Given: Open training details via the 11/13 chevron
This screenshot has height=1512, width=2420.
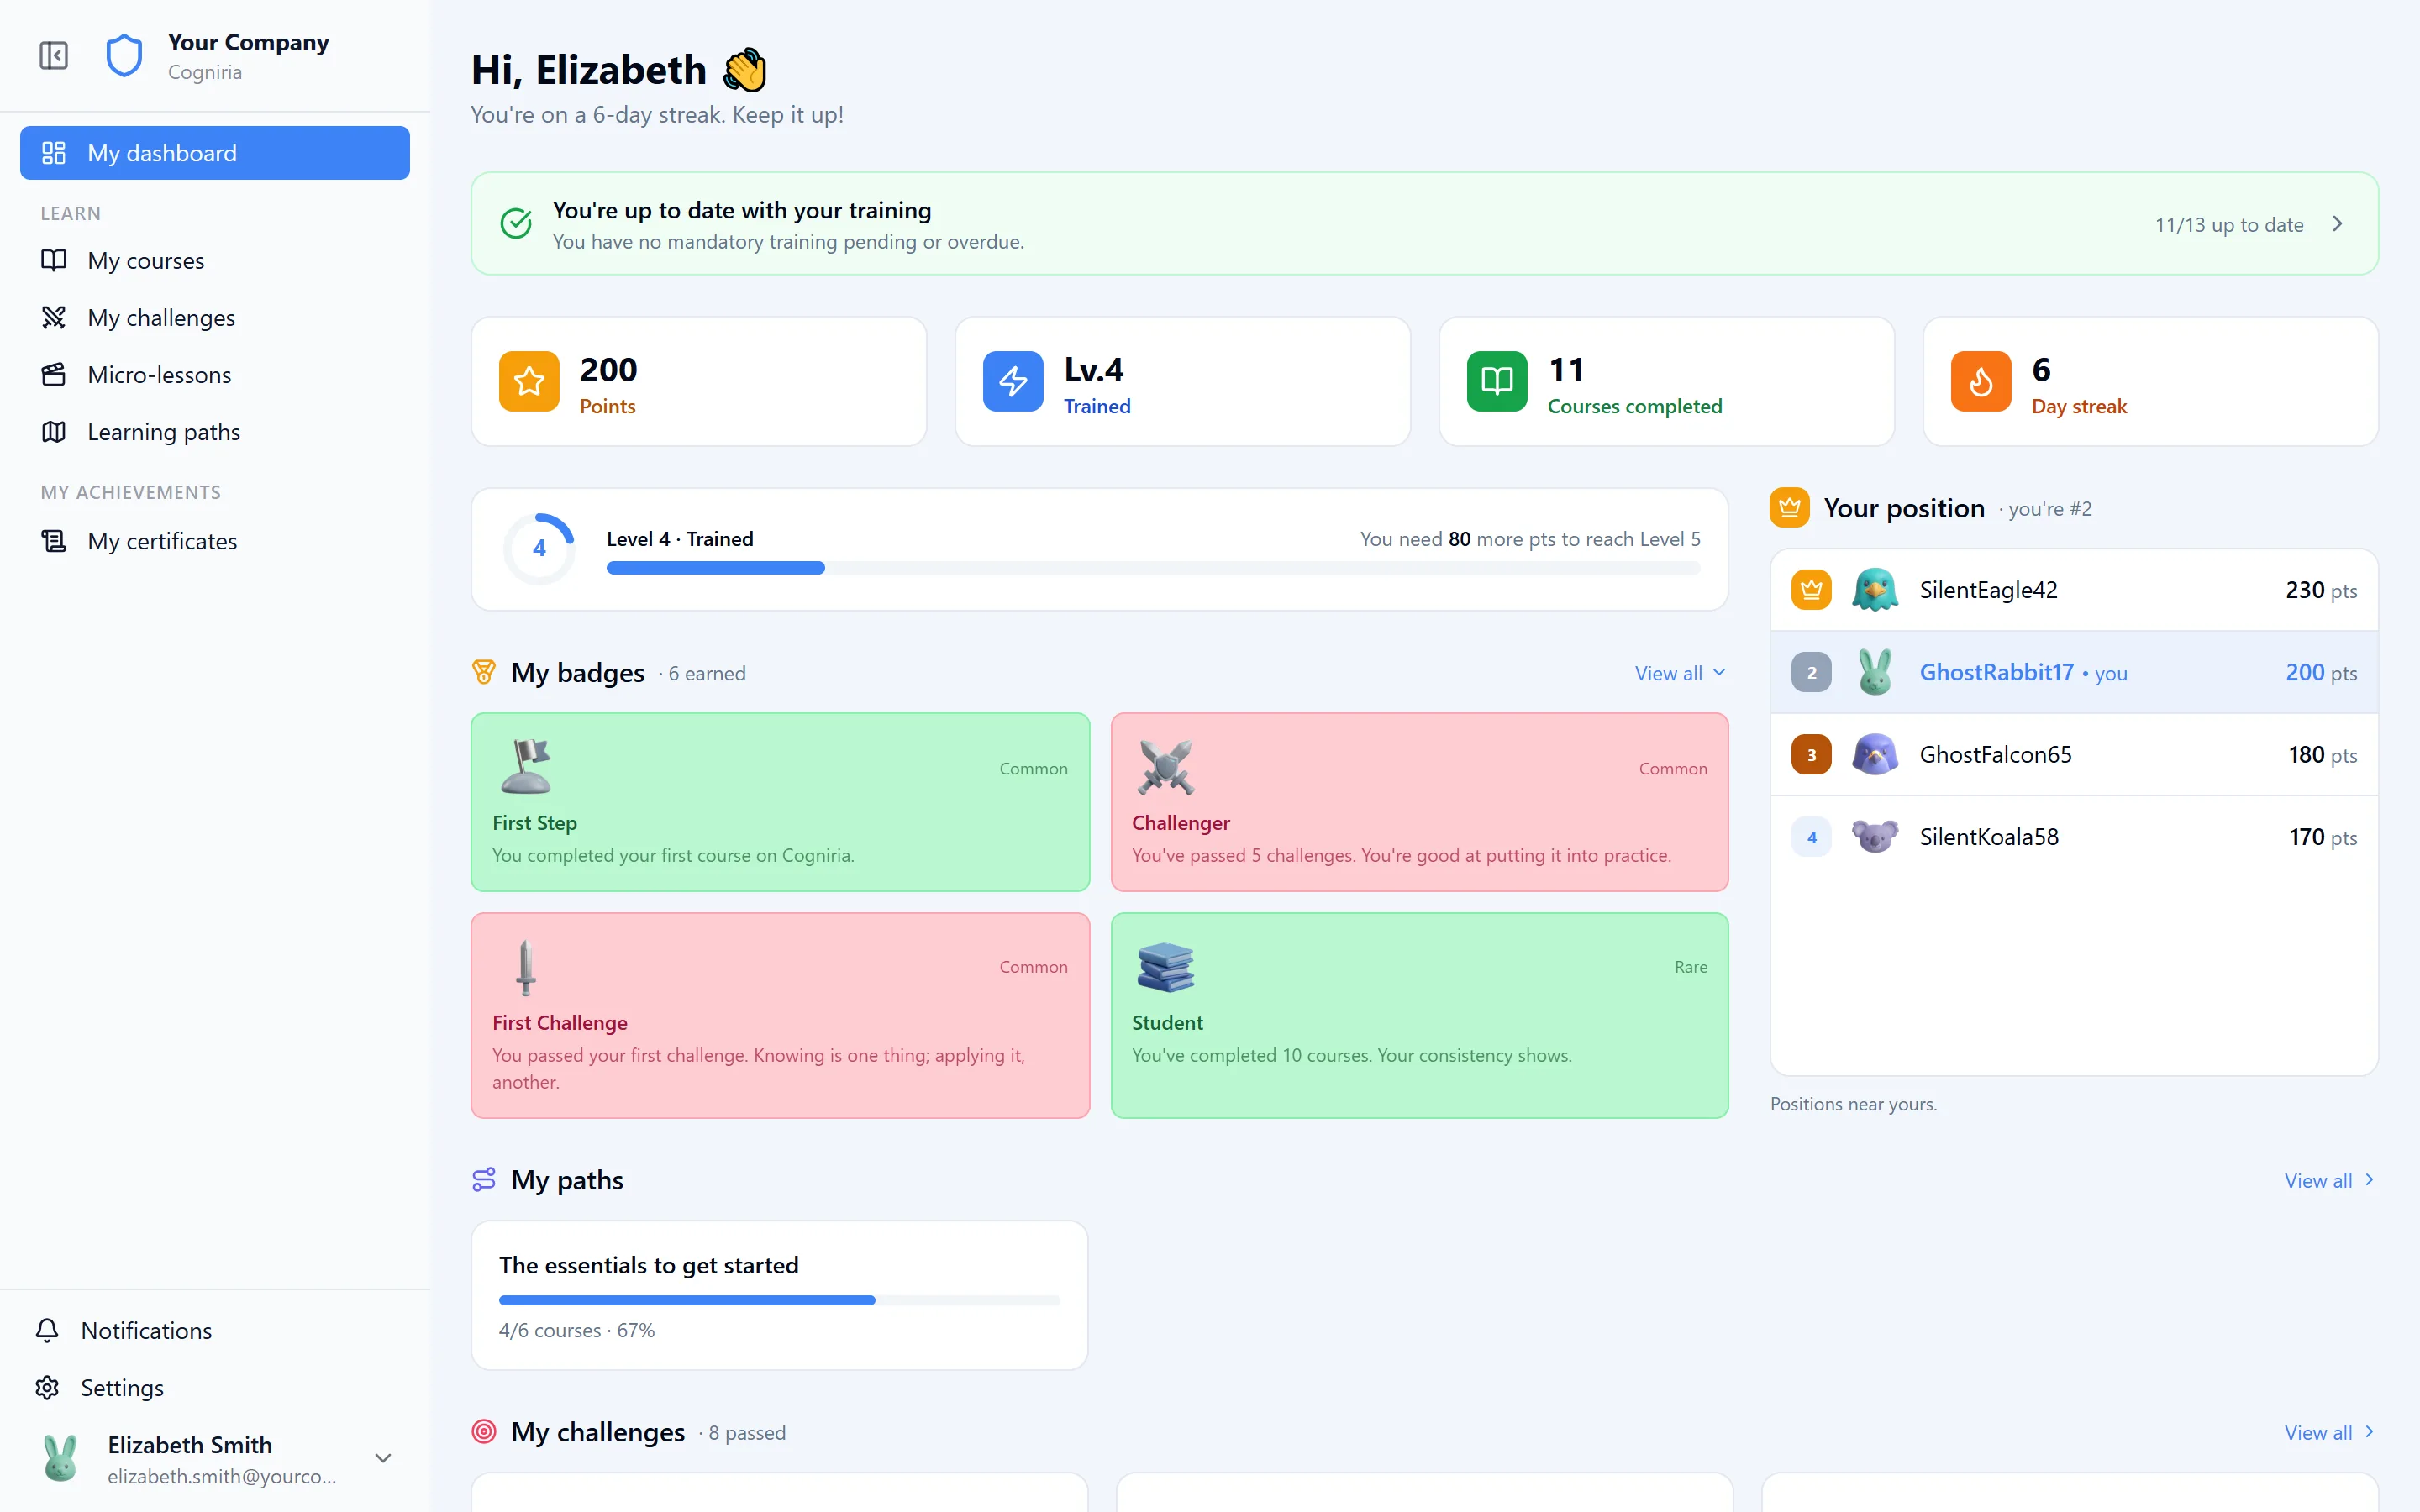Looking at the screenshot, I should 2337,224.
